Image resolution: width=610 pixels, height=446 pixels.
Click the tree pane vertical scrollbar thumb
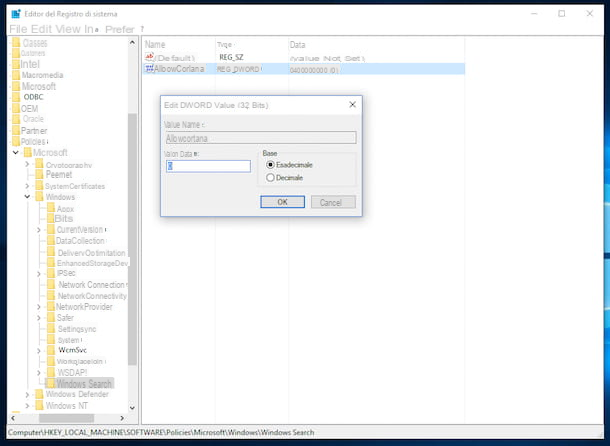coord(132,239)
